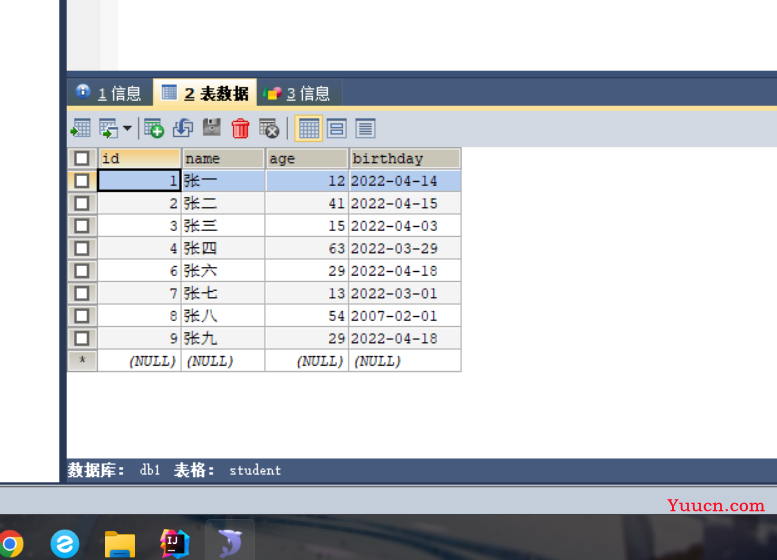Image resolution: width=777 pixels, height=560 pixels.
Task: Click the birthday cell 2022-04-03
Action: click(x=405, y=226)
